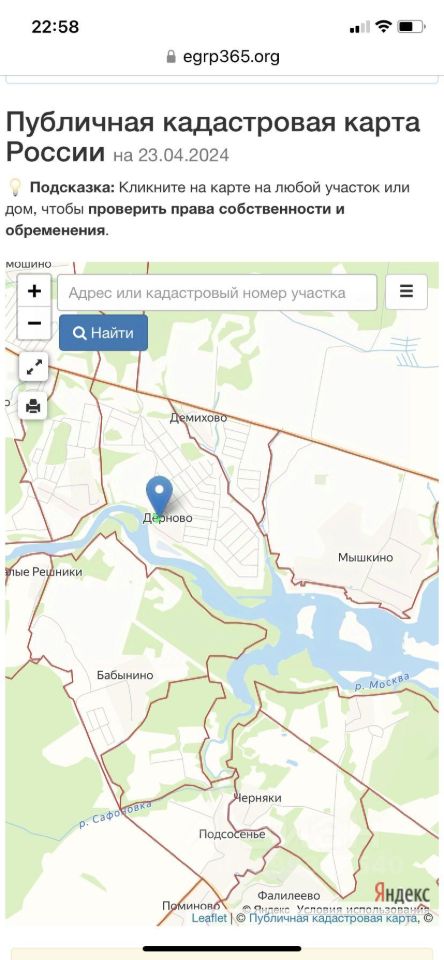
Task: Open the hamburger layers menu
Action: tap(406, 291)
